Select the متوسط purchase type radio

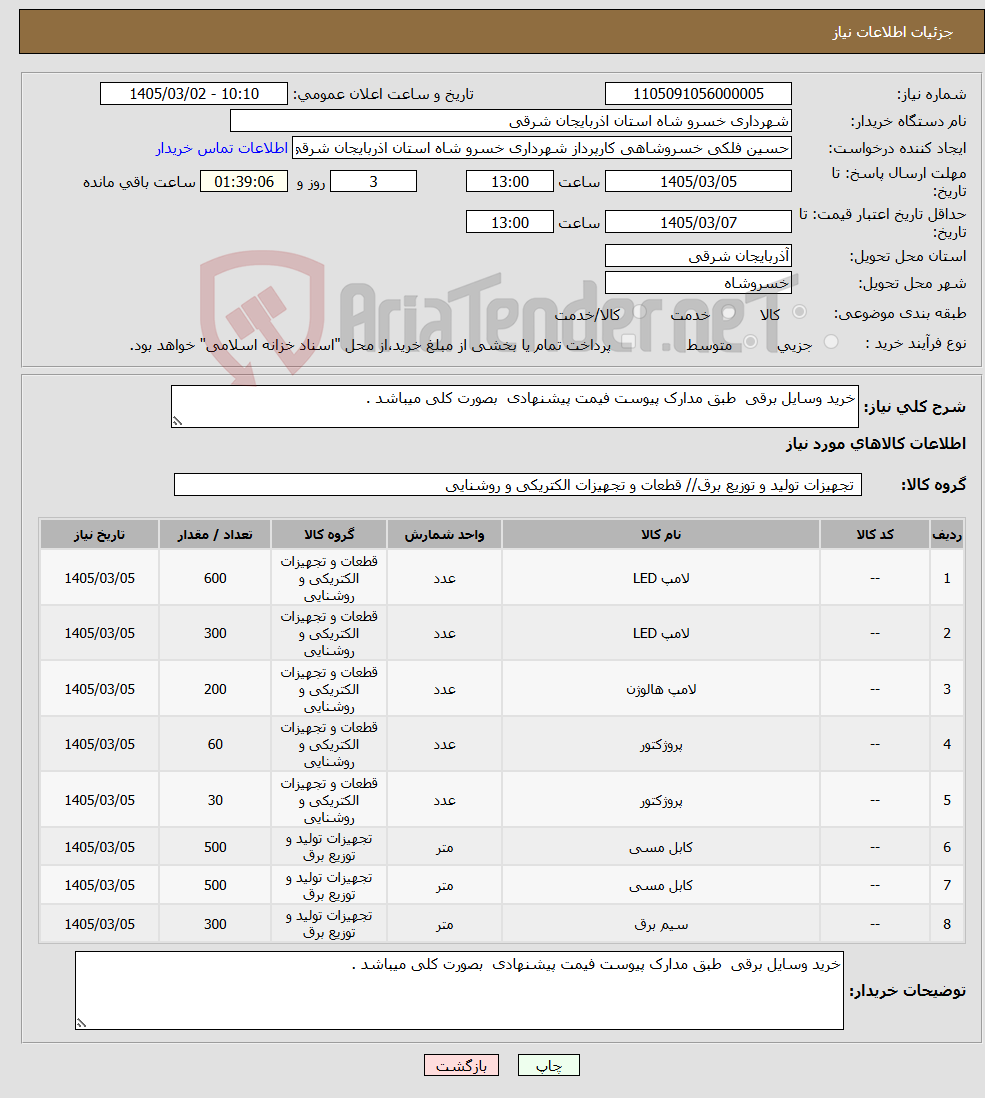tap(750, 342)
